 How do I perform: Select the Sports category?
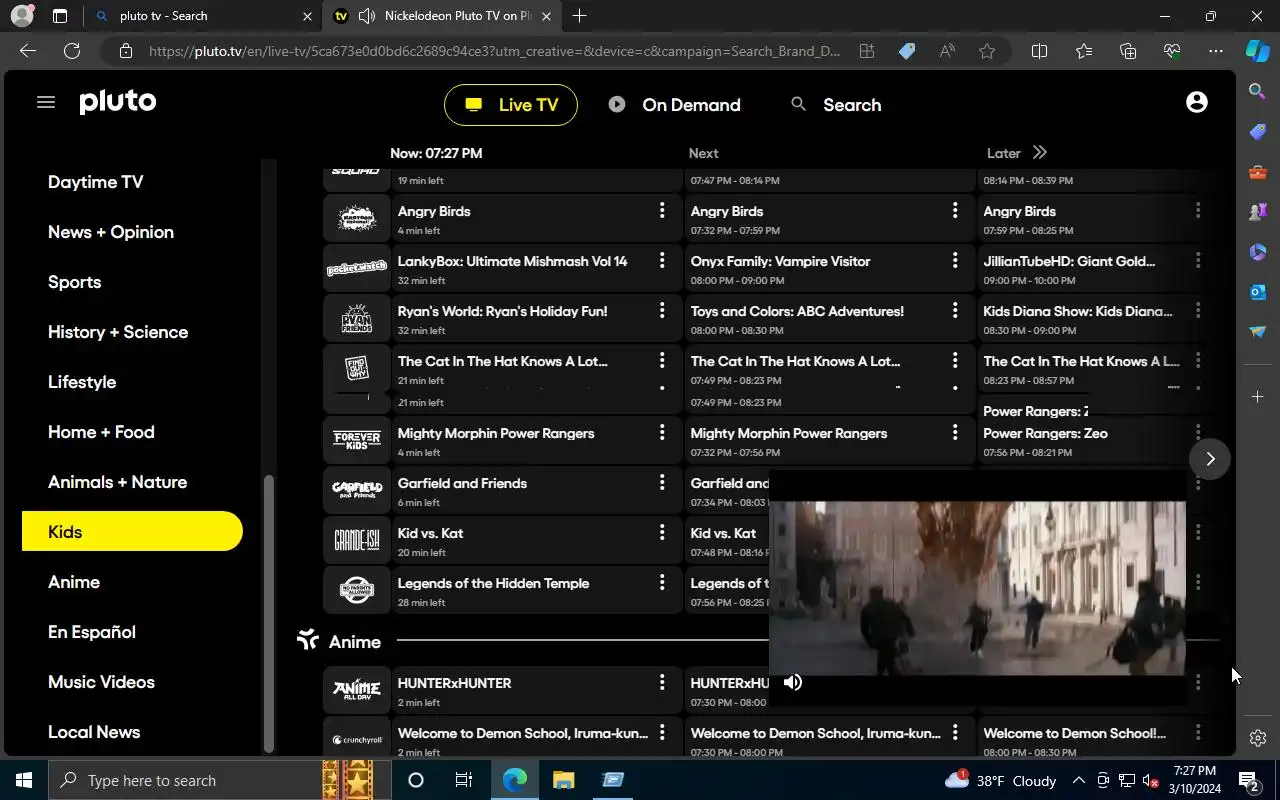(75, 282)
